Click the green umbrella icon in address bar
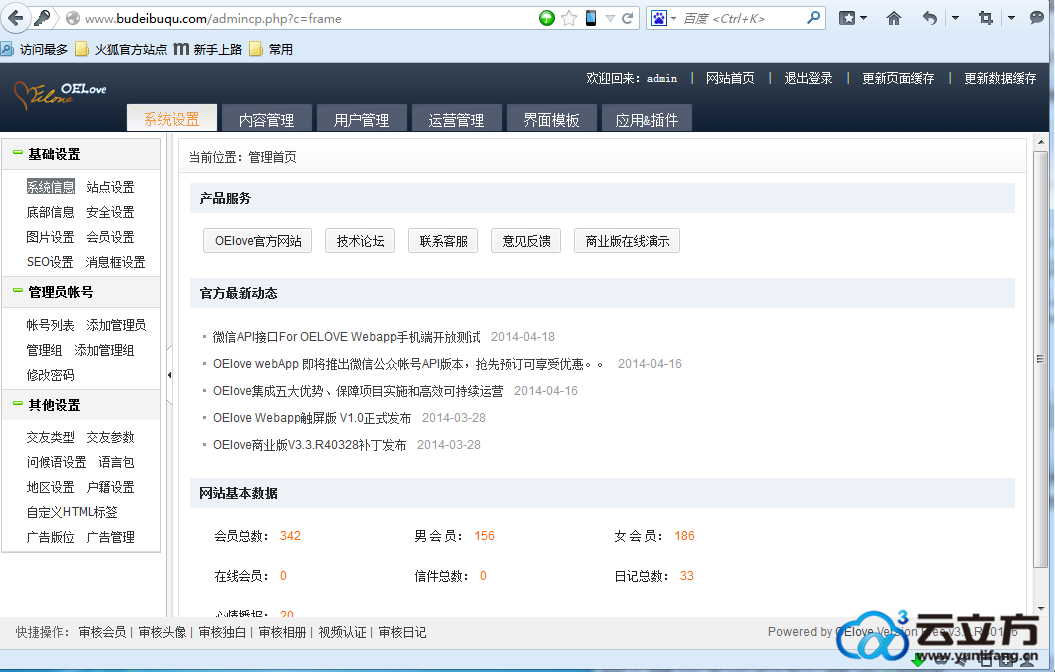Image resolution: width=1055 pixels, height=672 pixels. point(547,18)
